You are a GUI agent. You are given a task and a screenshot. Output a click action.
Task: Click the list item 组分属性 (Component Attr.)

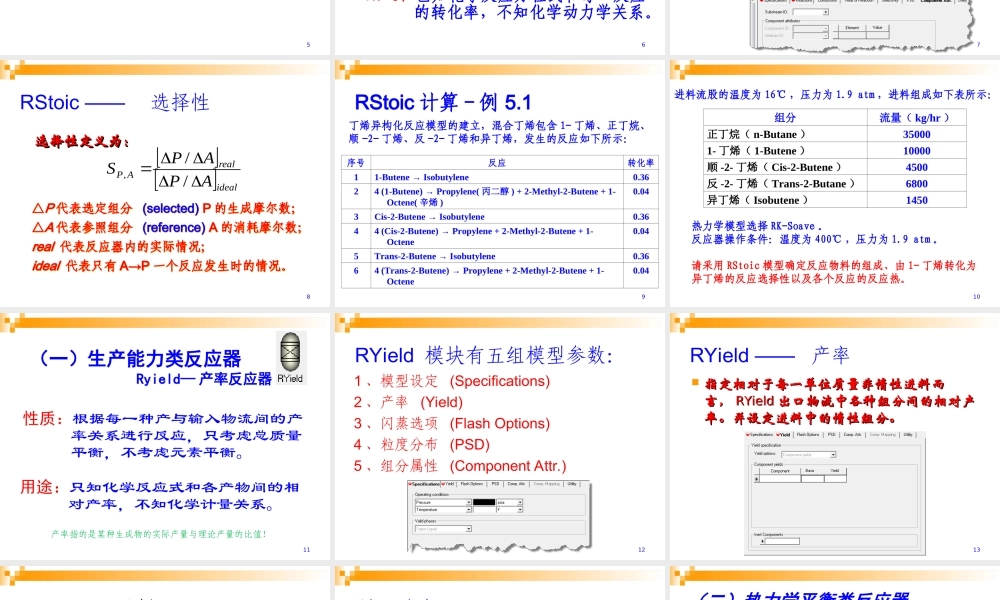click(x=460, y=466)
